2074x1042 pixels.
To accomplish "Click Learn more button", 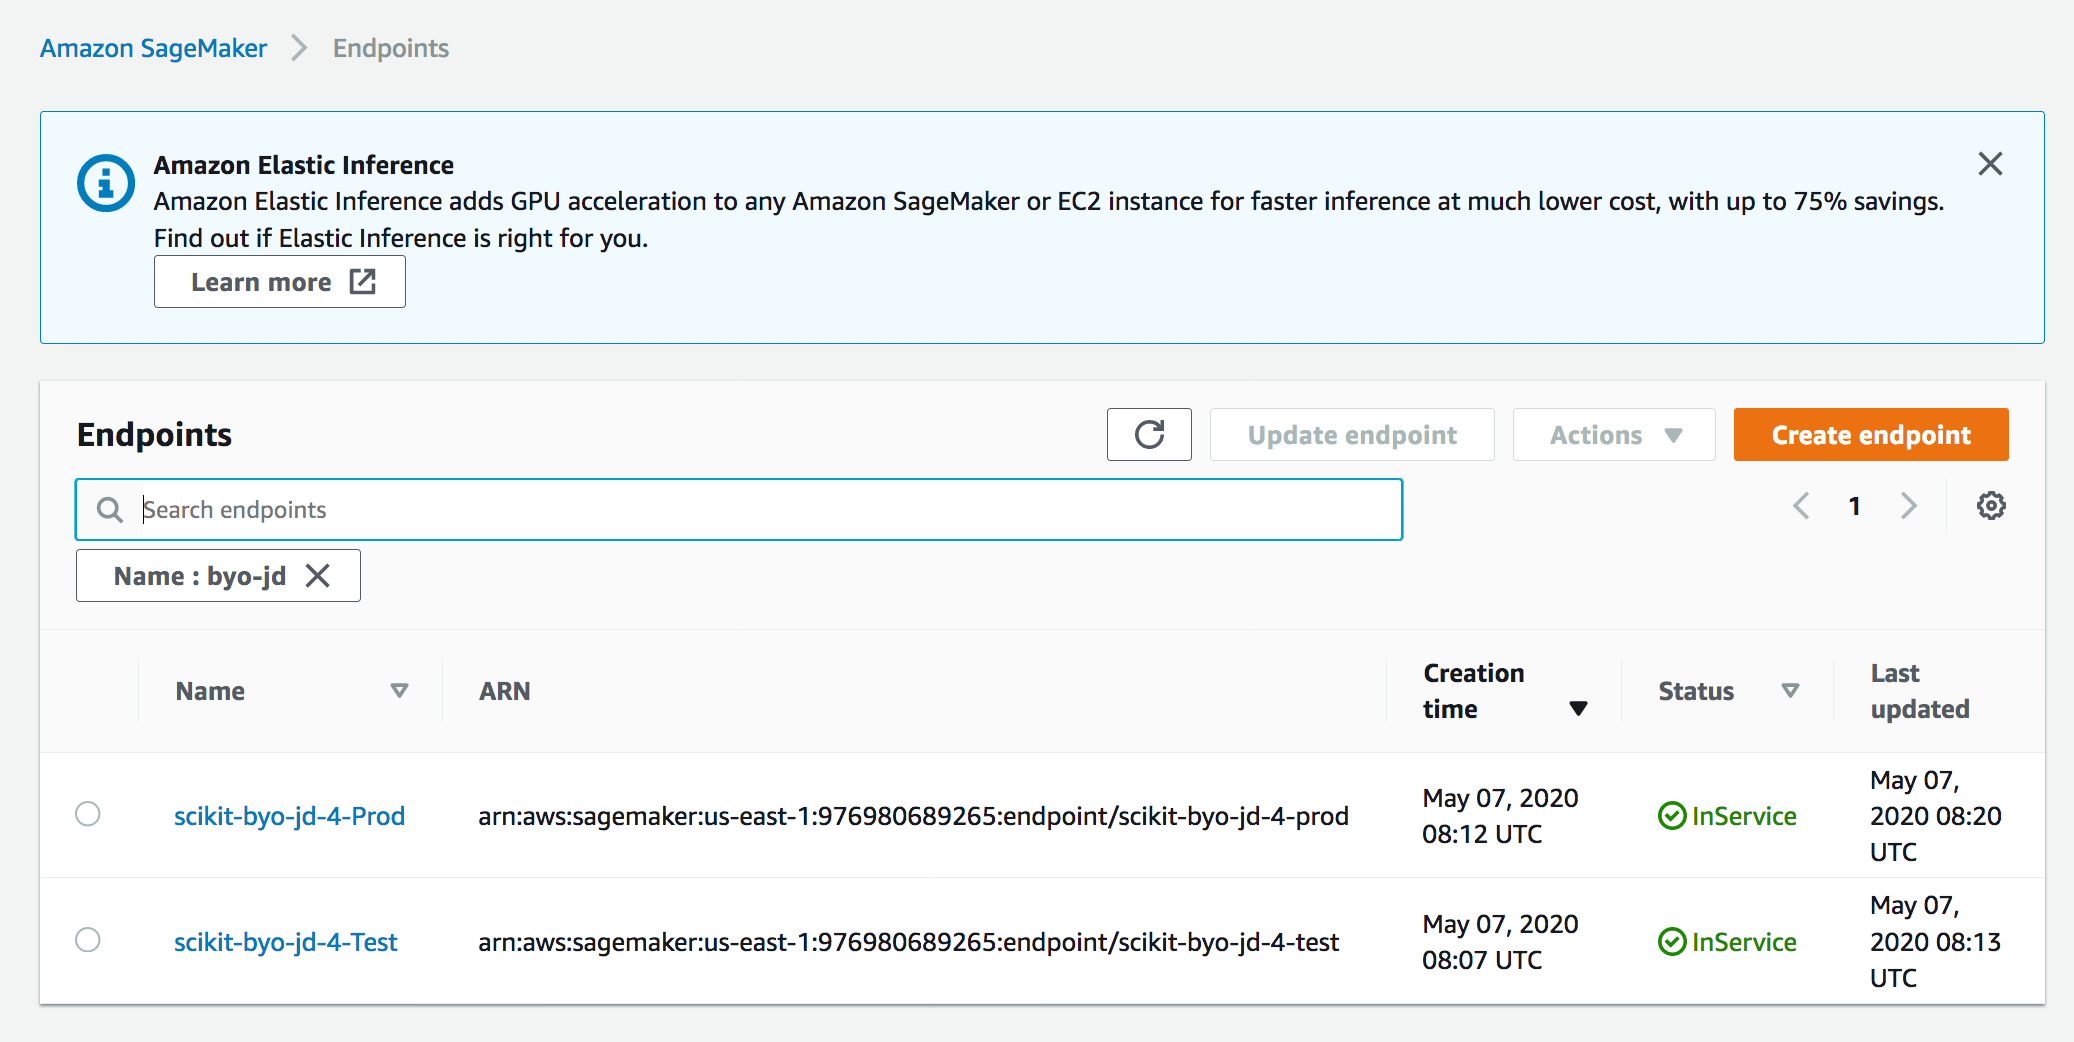I will (x=280, y=282).
